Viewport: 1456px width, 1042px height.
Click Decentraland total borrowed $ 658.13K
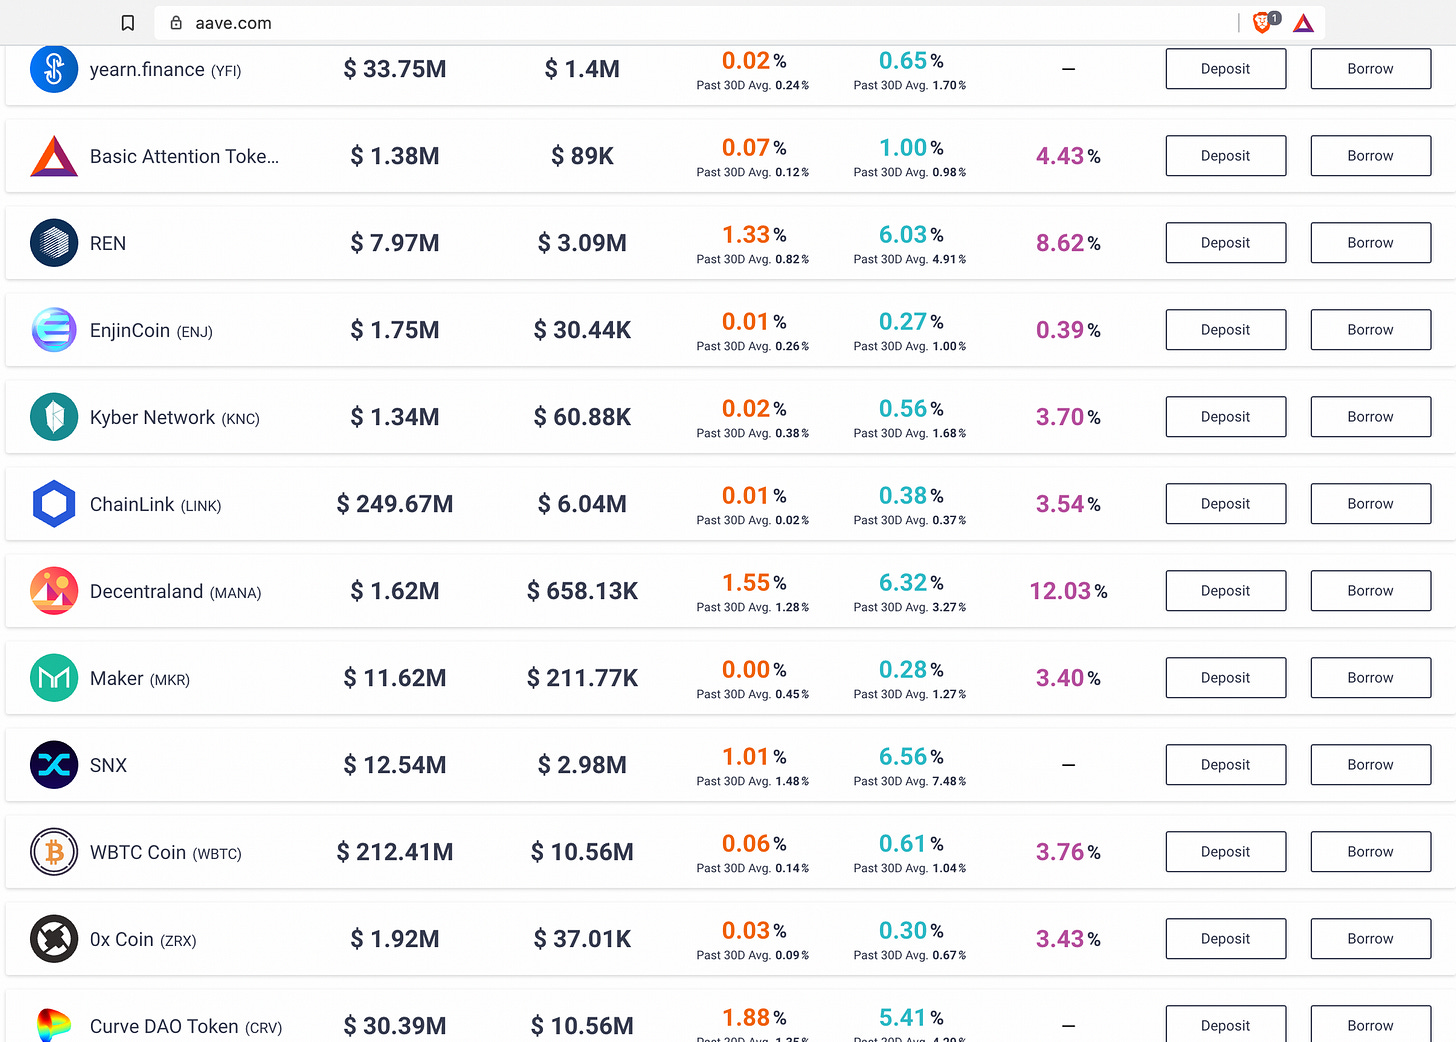point(582,591)
